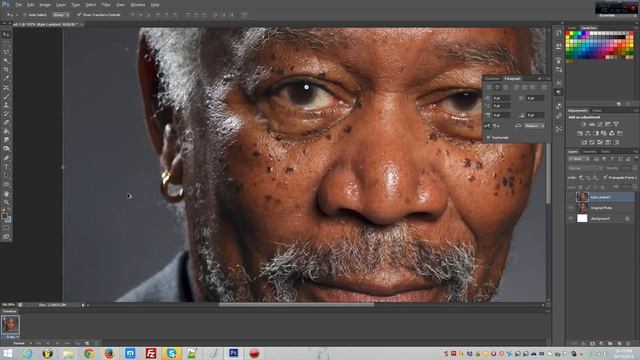Select the History Brush tool
Image resolution: width=640 pixels, height=360 pixels.
[x=7, y=114]
